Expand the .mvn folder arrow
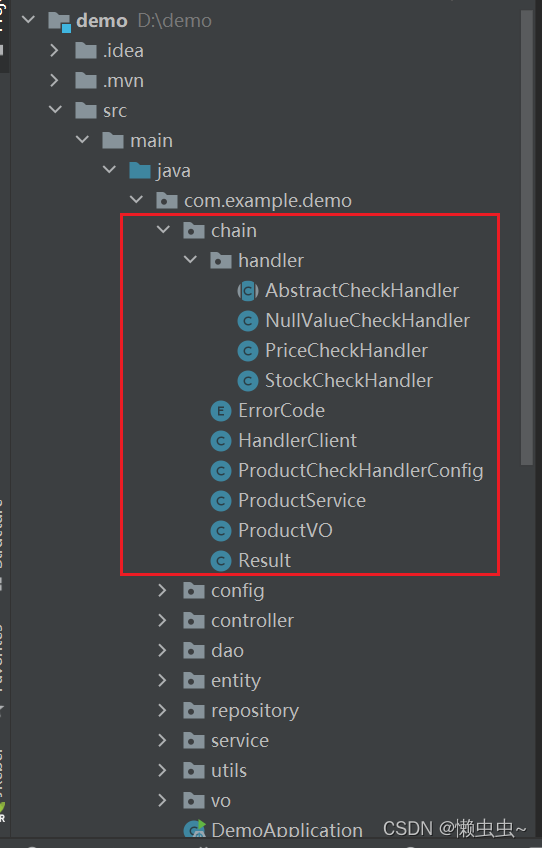This screenshot has height=848, width=542. point(54,81)
